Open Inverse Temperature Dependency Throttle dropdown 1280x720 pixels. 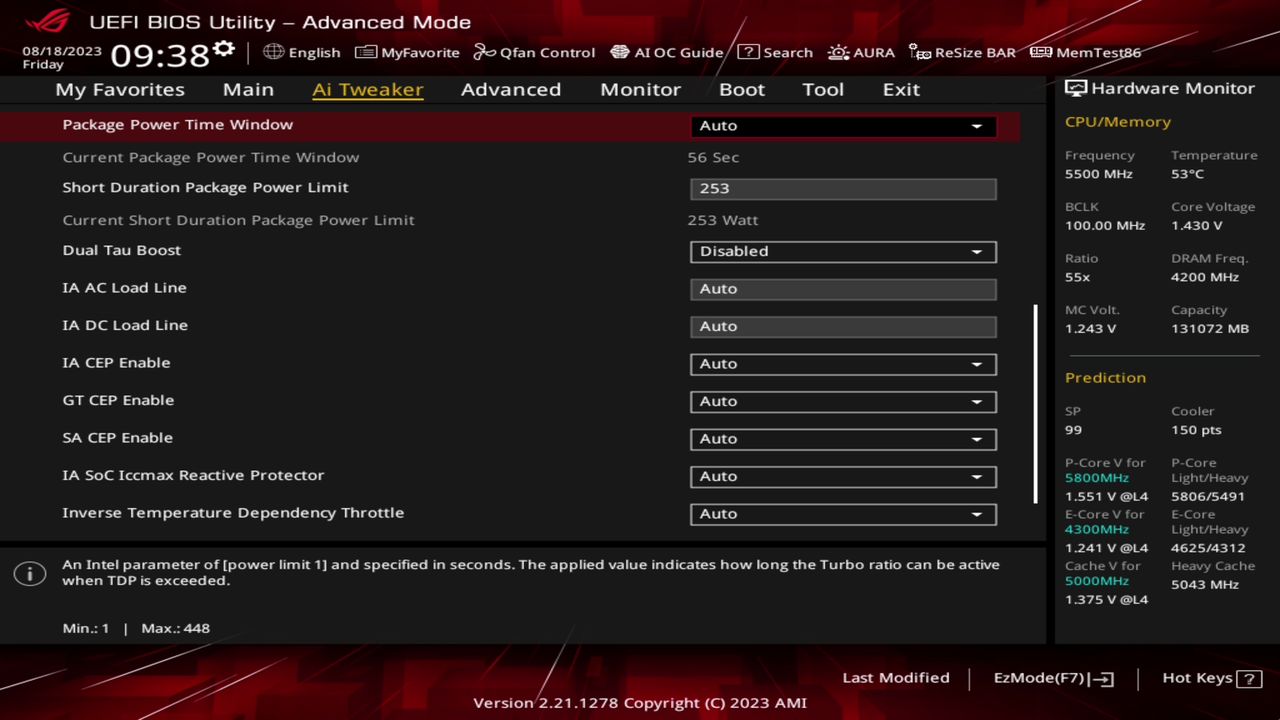click(x=843, y=514)
